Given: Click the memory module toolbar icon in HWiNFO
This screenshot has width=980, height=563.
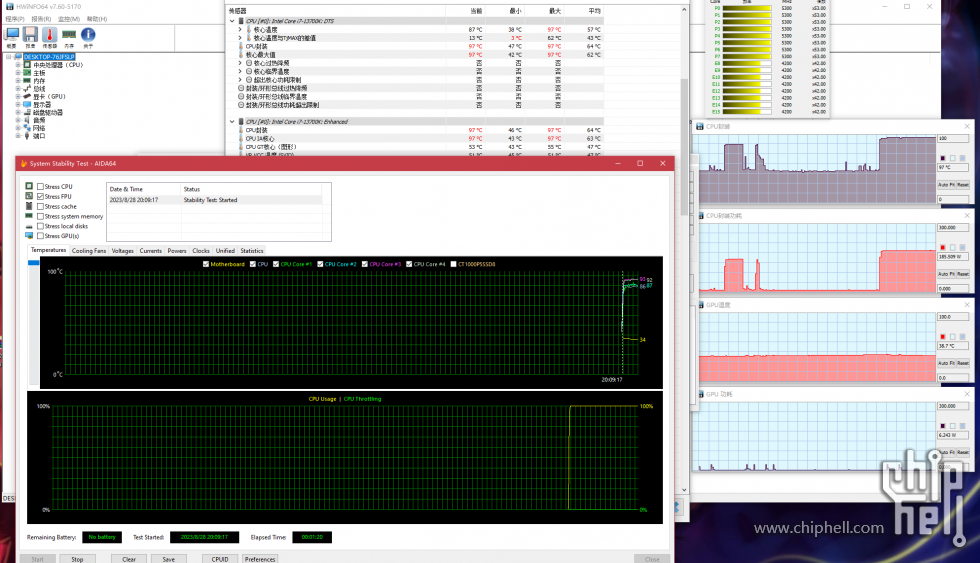Looking at the screenshot, I should pos(69,35).
